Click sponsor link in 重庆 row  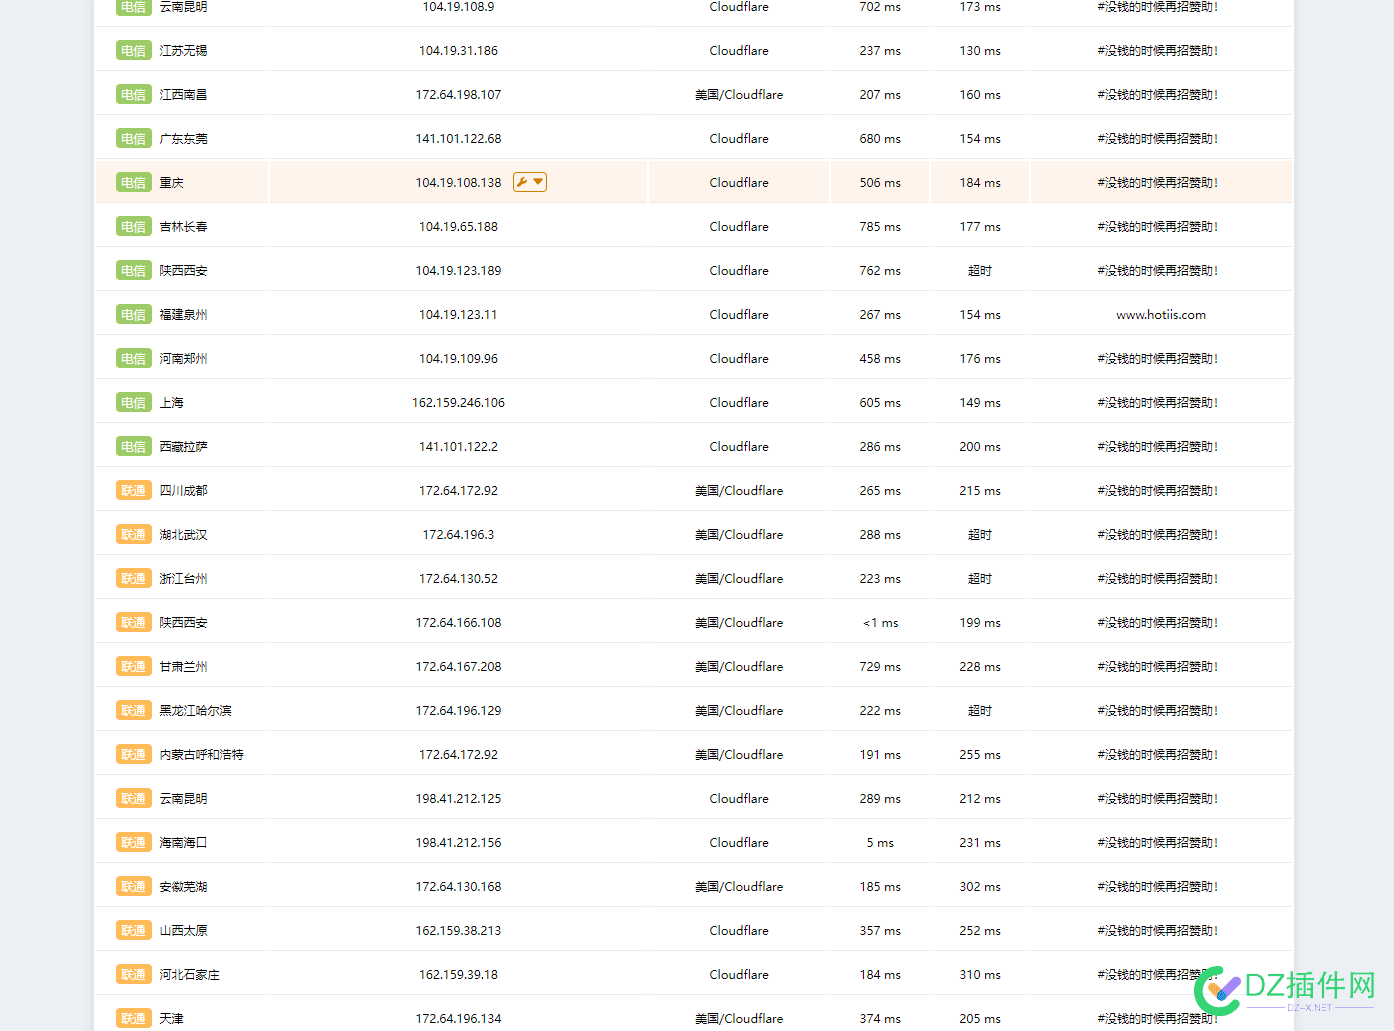pyautogui.click(x=1158, y=183)
